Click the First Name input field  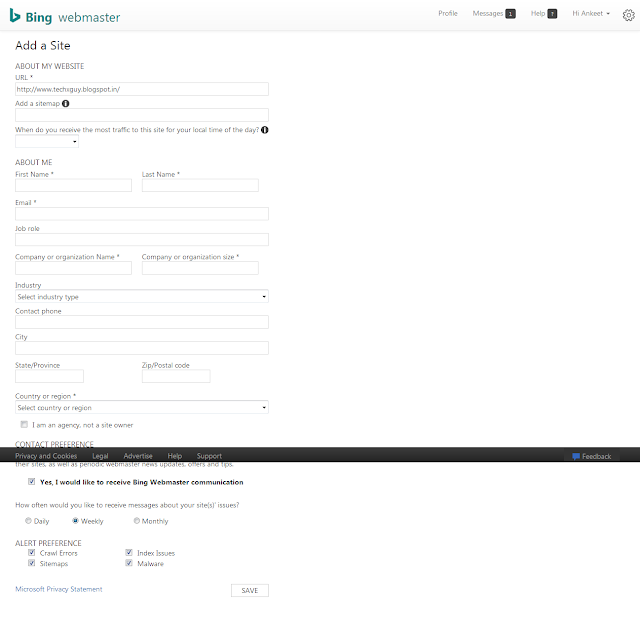coord(73,185)
